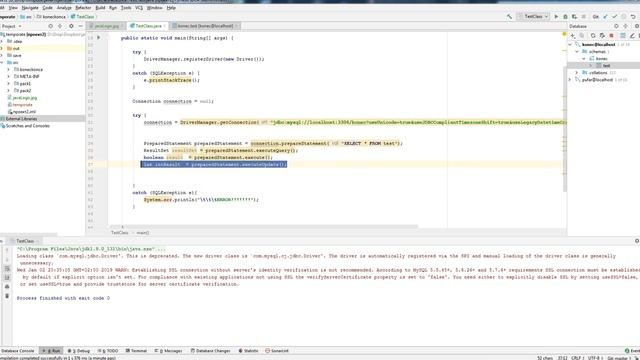Open the Build menu
The height and width of the screenshot is (360, 640).
100,8
